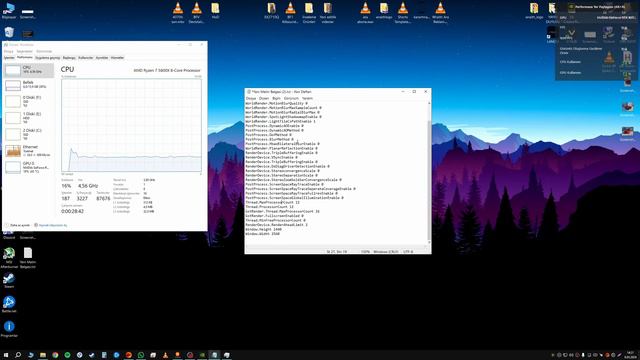The height and width of the screenshot is (360, 640).
Task: Switch to the Ayrıntılar tab
Action: 102,58
